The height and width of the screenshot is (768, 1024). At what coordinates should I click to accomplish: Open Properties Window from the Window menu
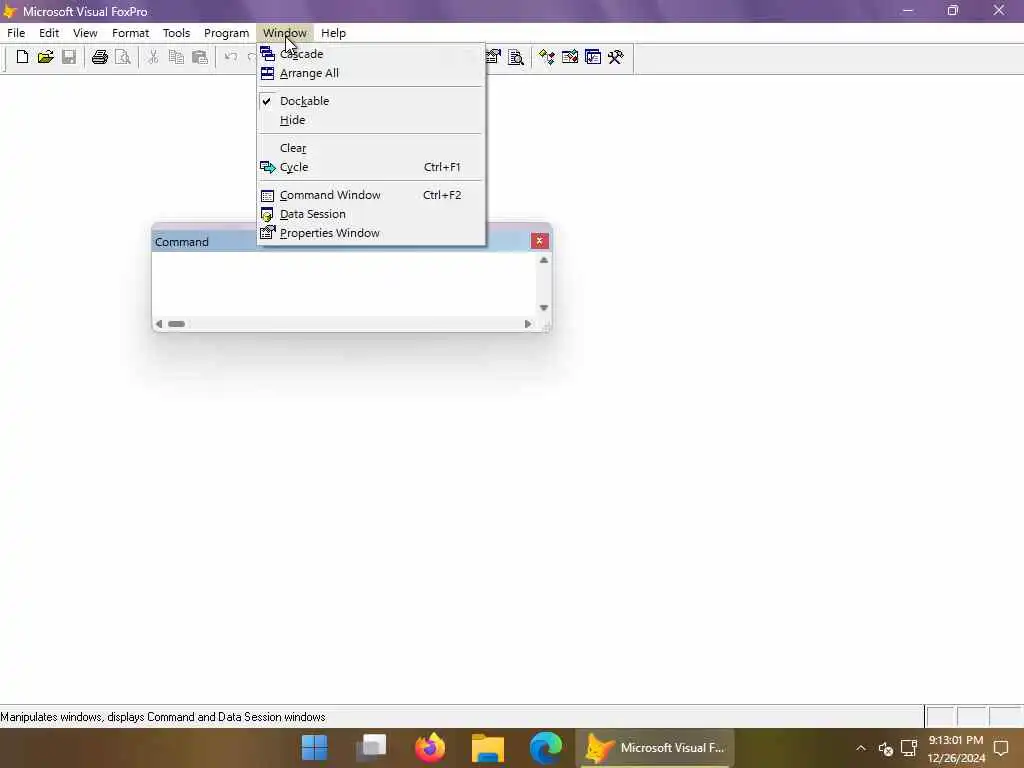click(x=371, y=233)
